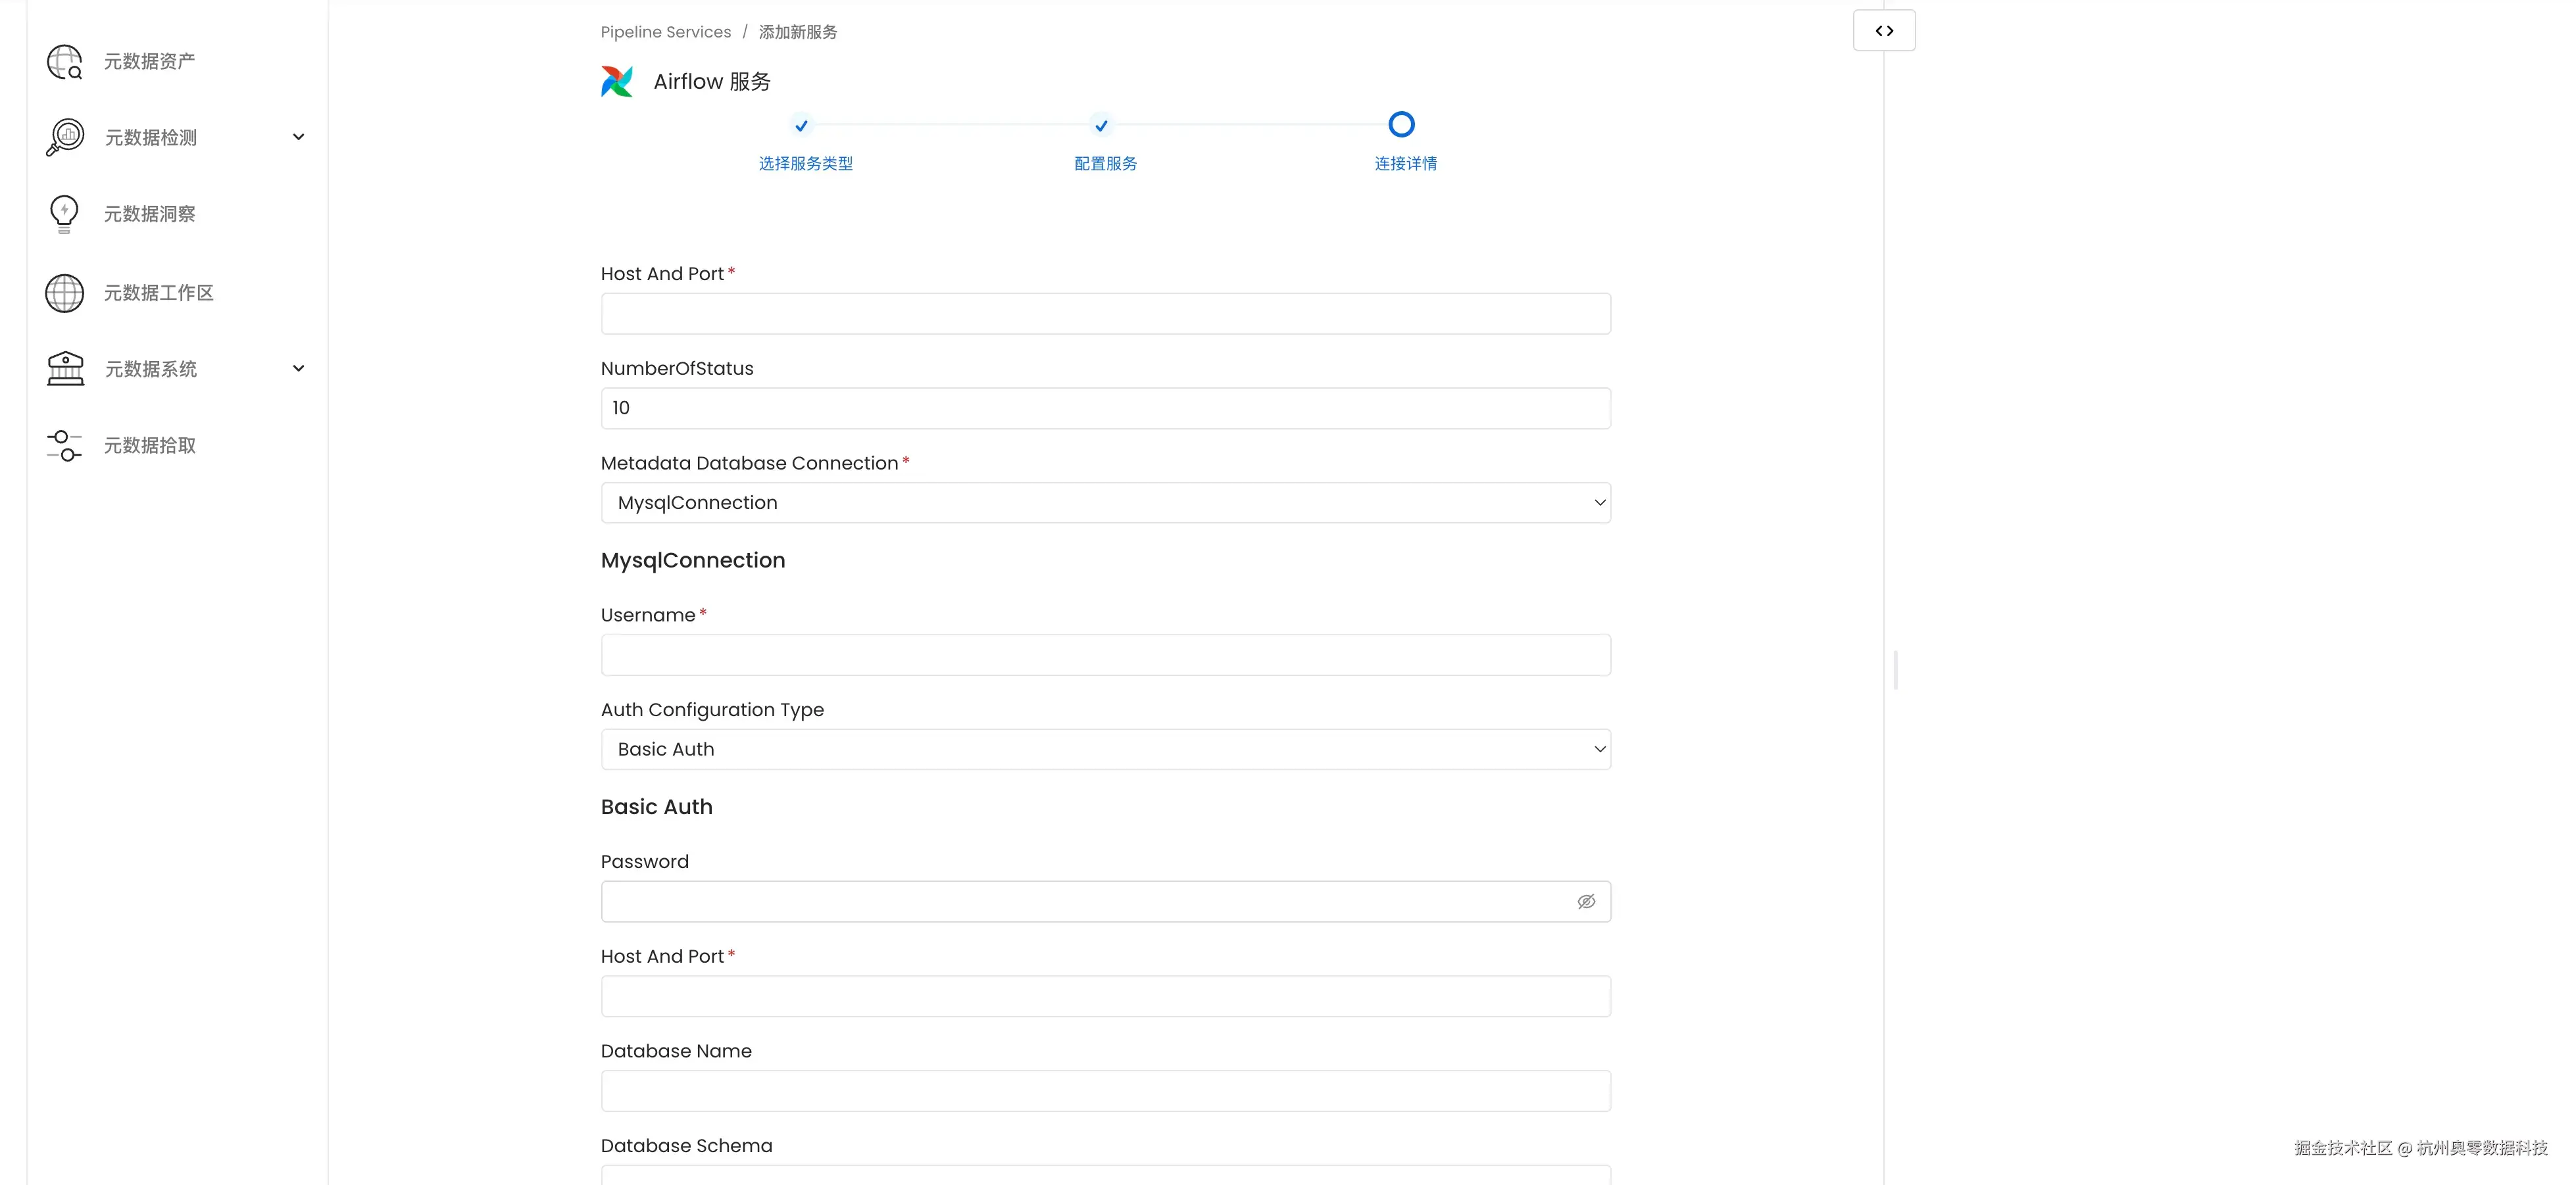2576x1185 pixels.
Task: Expand the 元数据系统 submenu chevron
Action: click(298, 369)
